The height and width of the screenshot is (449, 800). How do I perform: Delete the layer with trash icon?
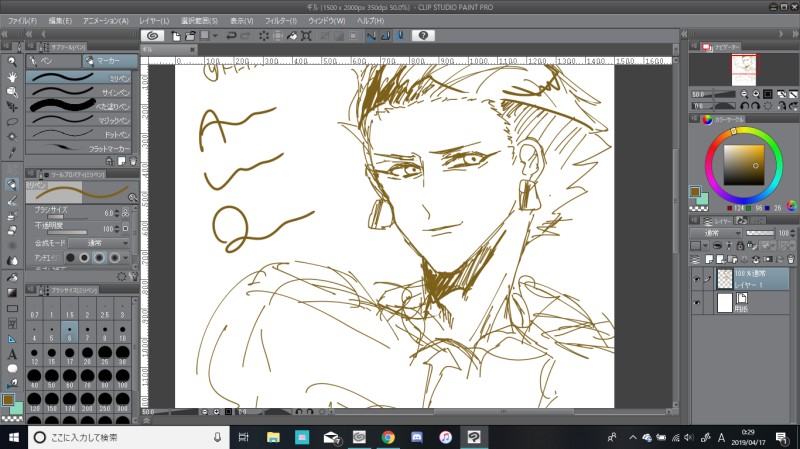click(x=791, y=259)
